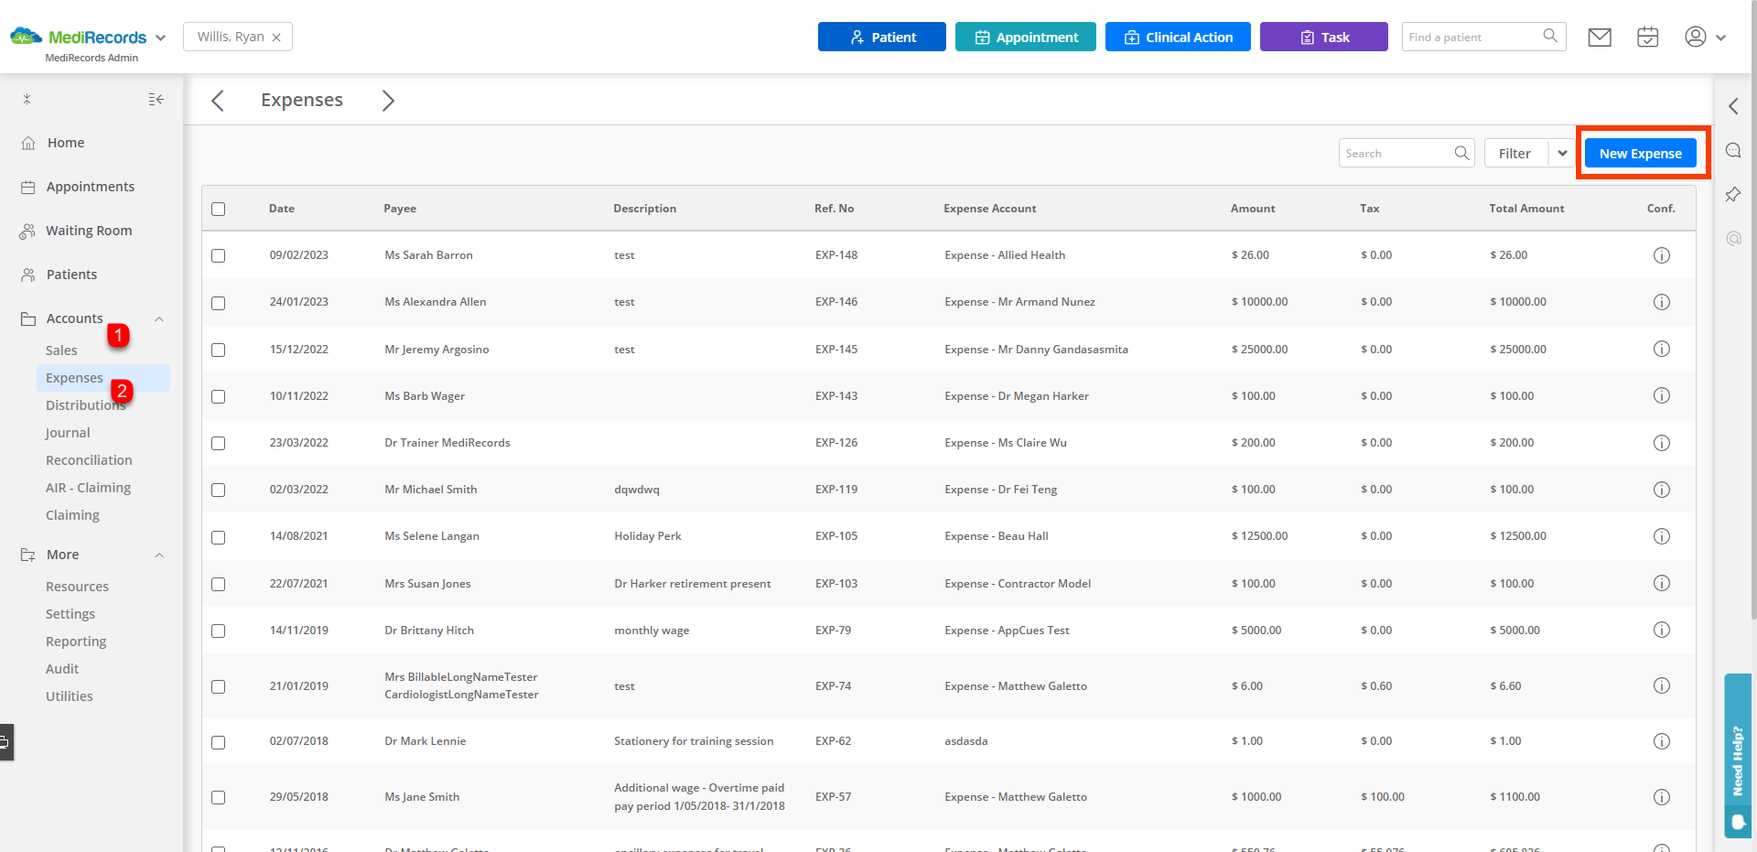View info icon for EXP-148 row

[x=1661, y=255]
